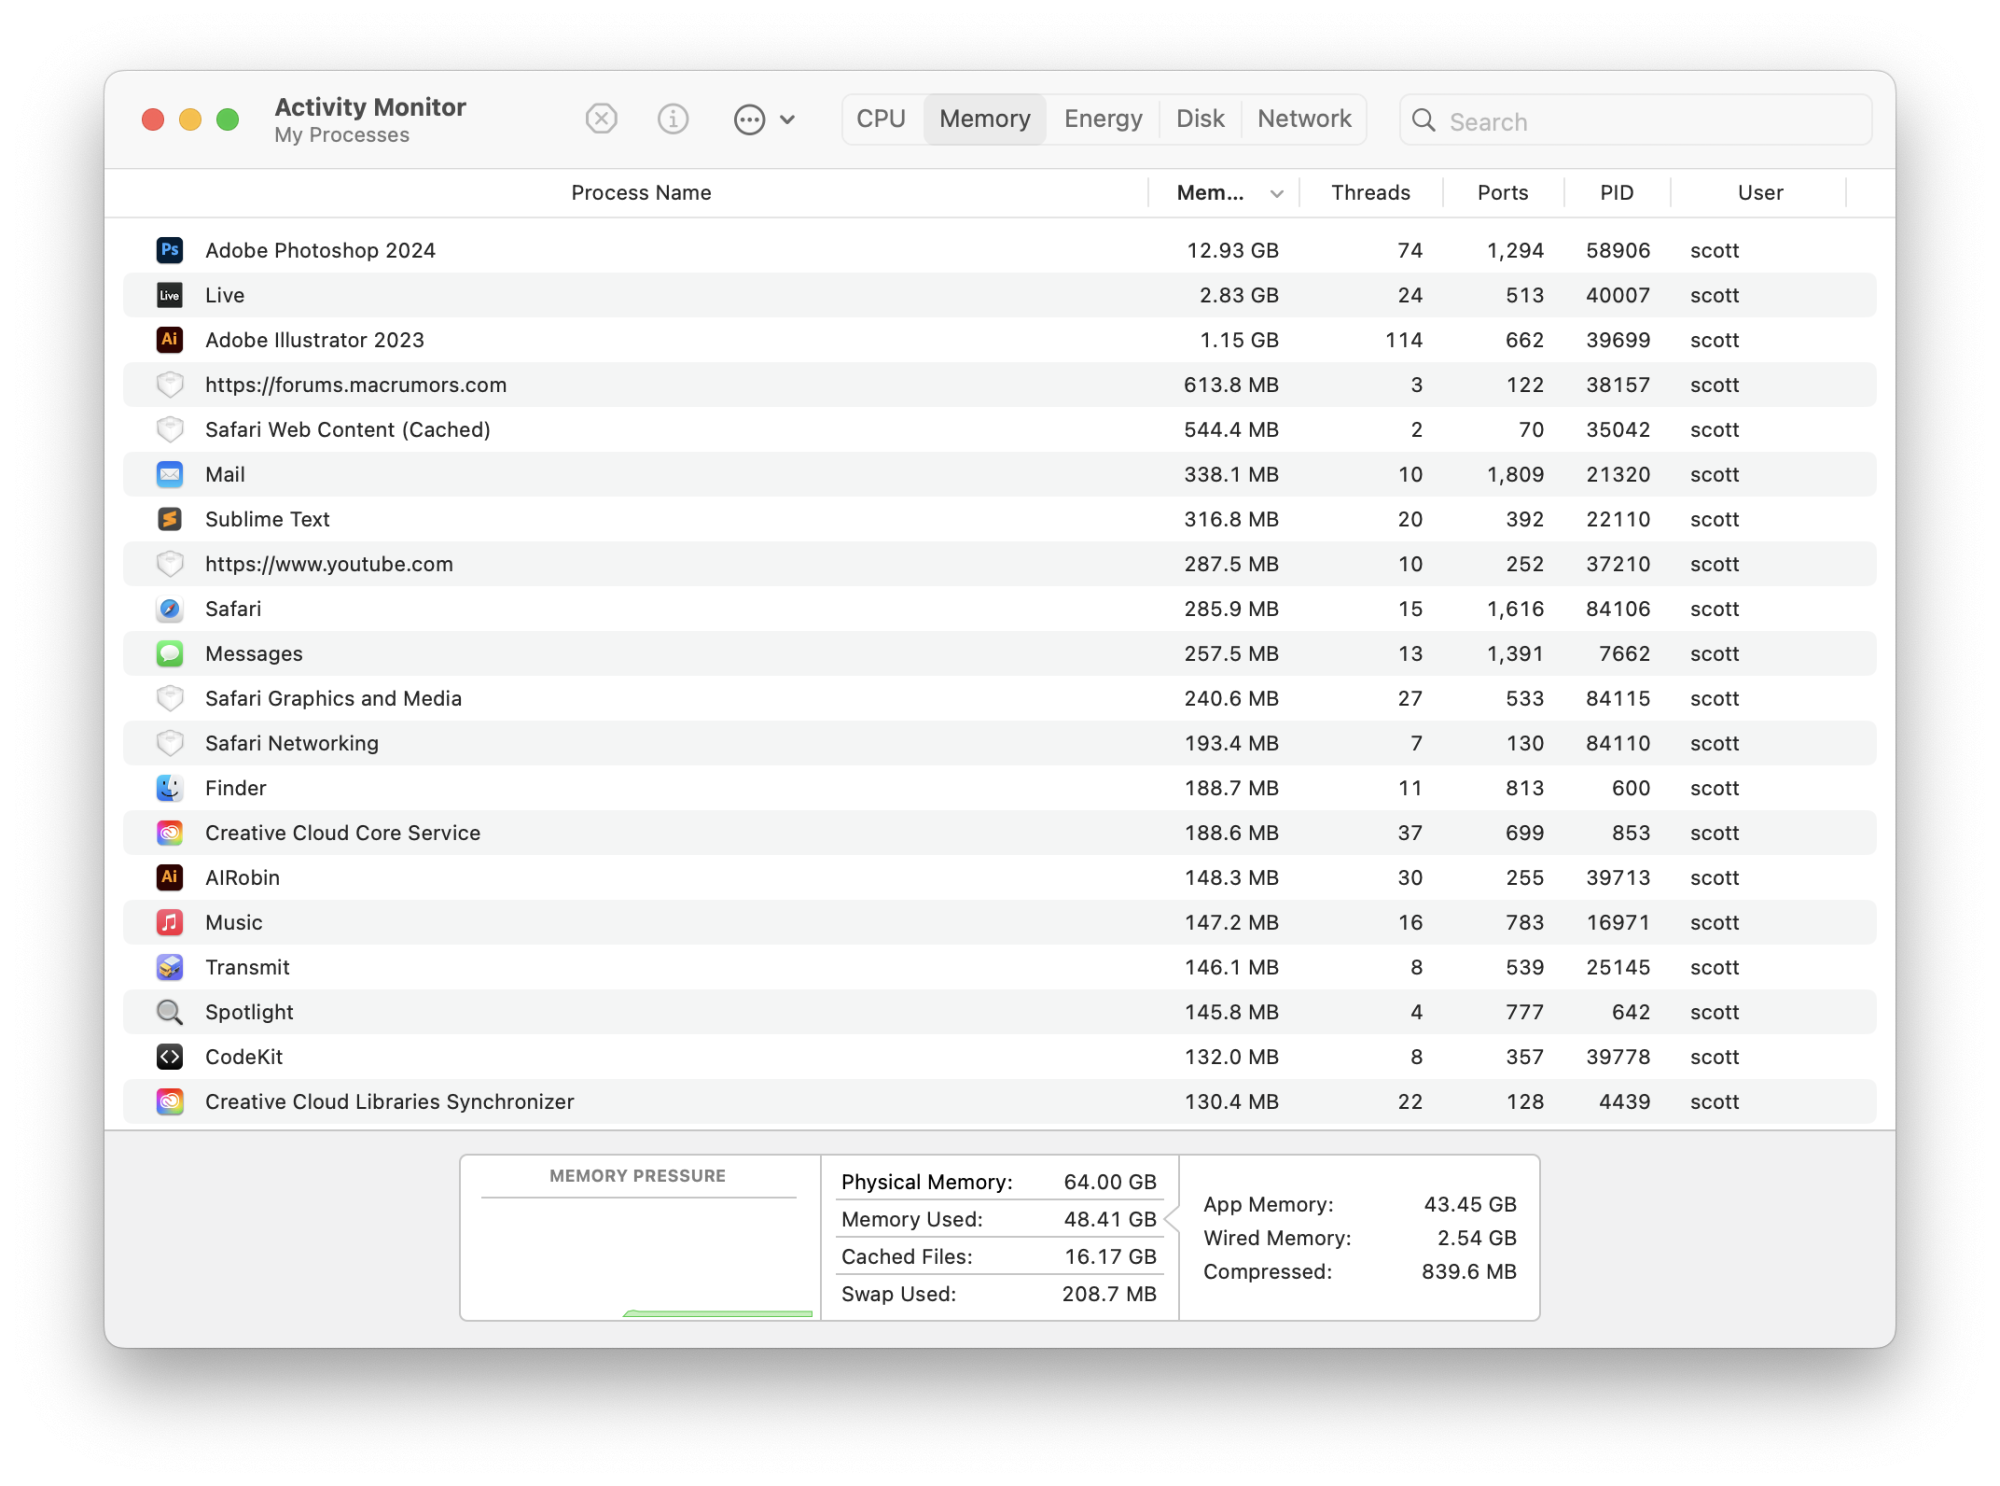Select the Memory tab
Screen dimensions: 2000x1486
click(x=985, y=119)
